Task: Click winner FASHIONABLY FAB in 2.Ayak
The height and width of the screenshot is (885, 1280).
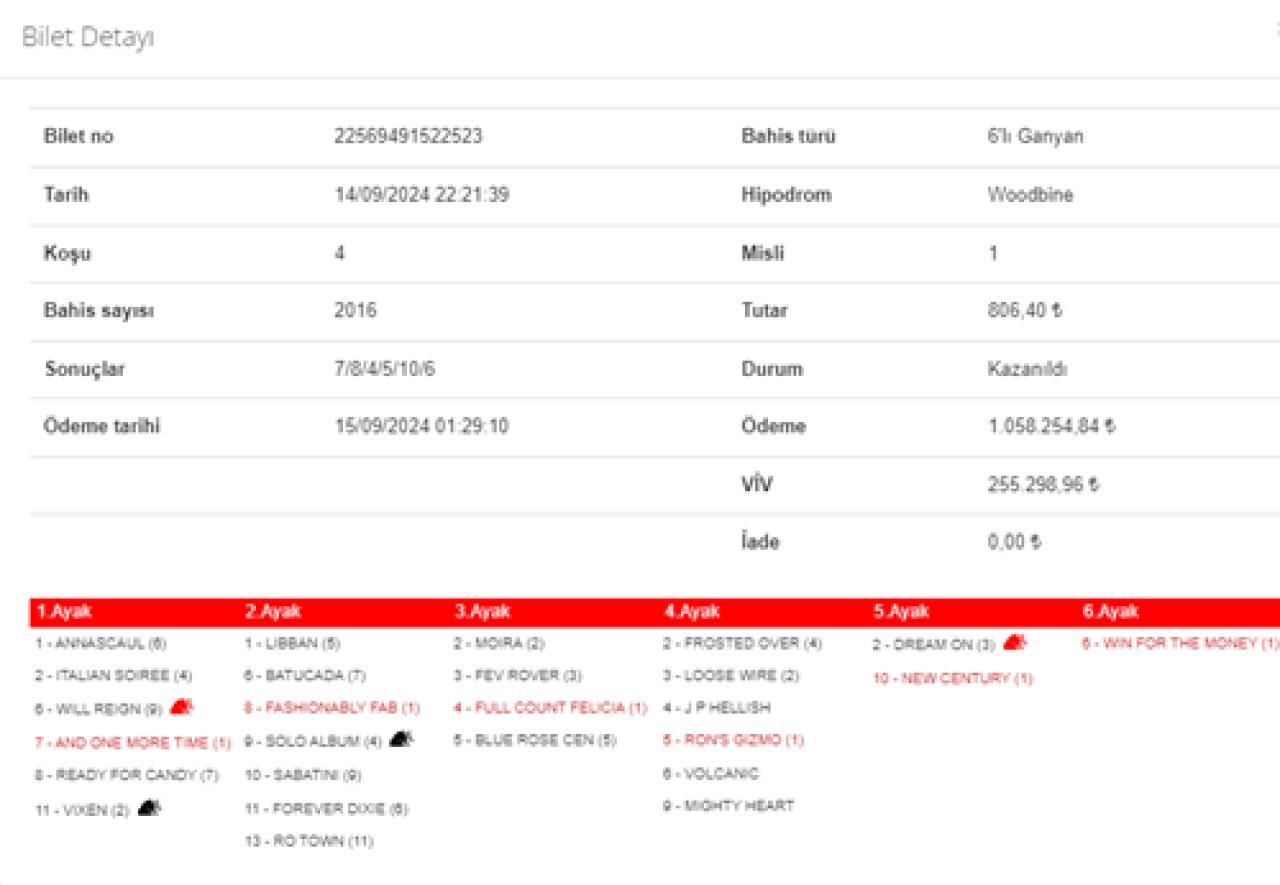Action: pyautogui.click(x=332, y=708)
